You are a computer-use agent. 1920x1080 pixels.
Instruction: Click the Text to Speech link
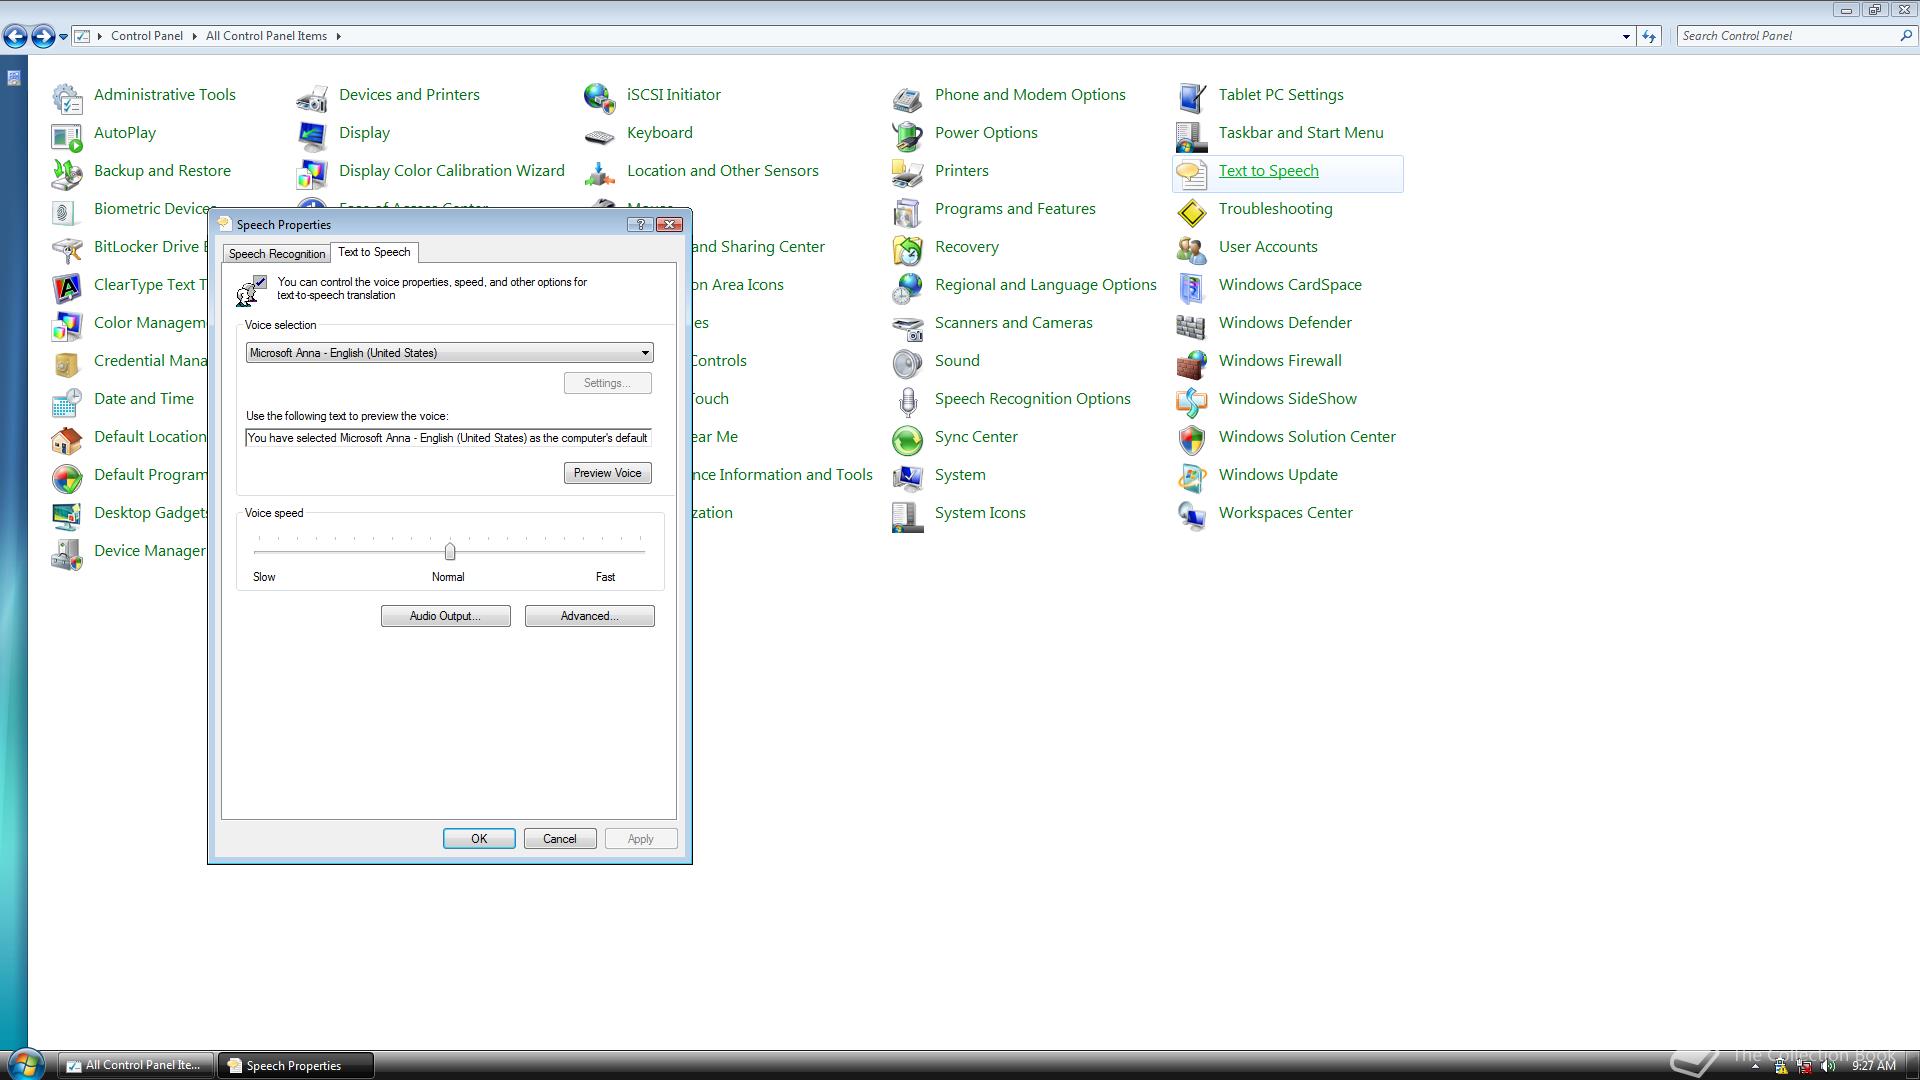1268,171
